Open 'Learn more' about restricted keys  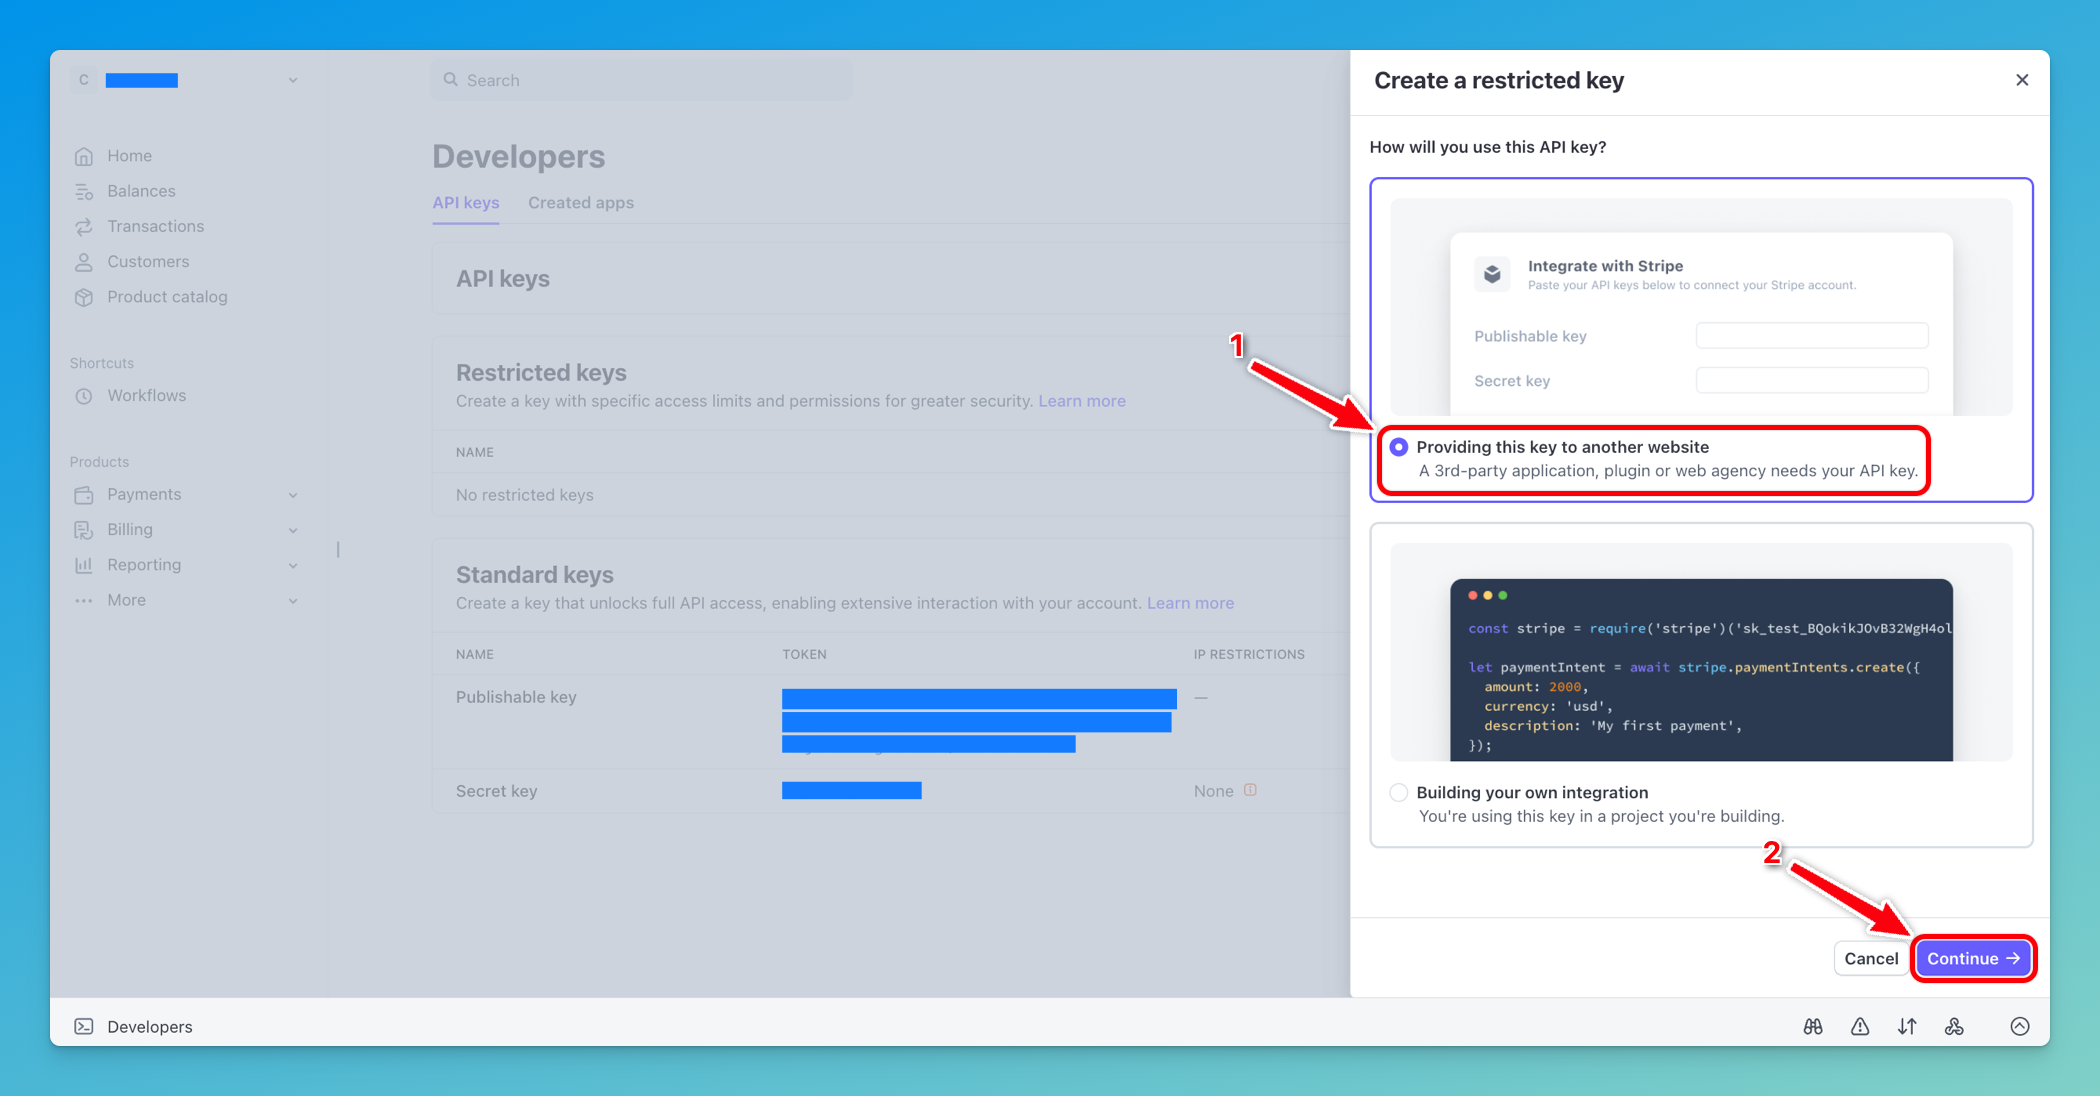pos(1082,400)
